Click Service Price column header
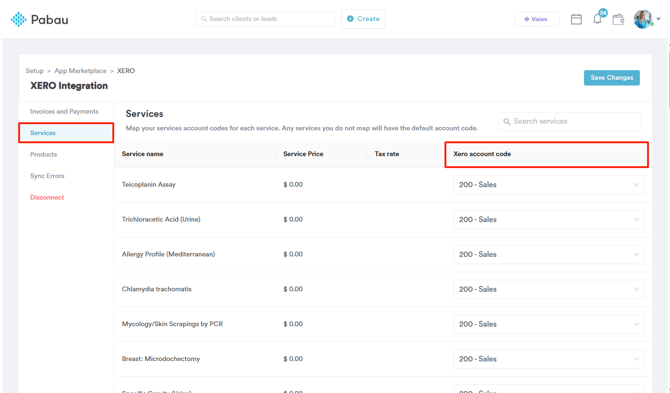The height and width of the screenshot is (393, 670). (303, 154)
